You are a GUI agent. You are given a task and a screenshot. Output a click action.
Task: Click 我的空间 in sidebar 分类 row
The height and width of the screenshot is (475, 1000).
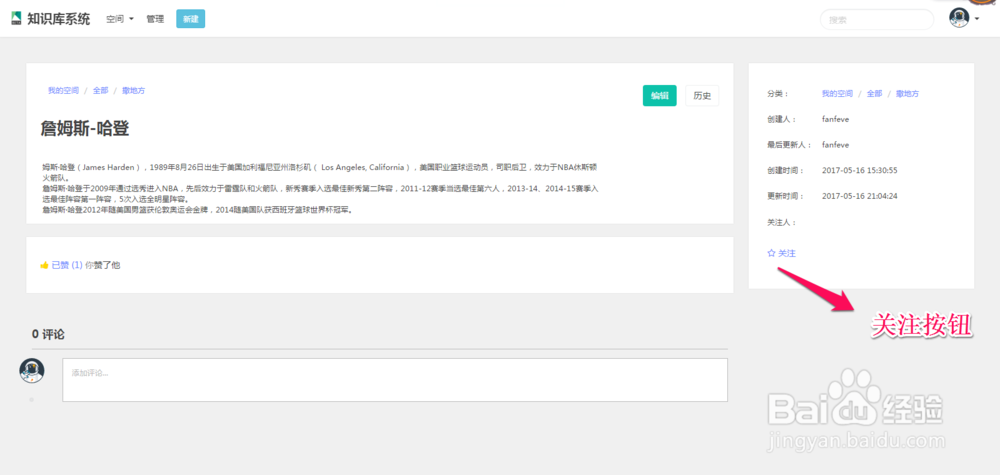tap(837, 94)
